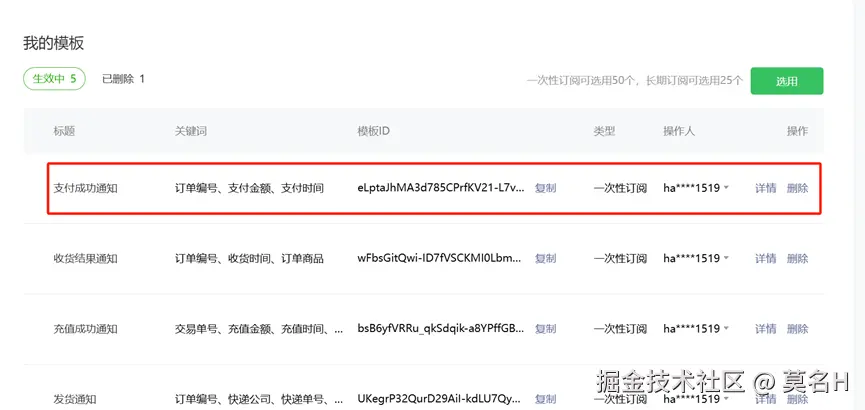This screenshot has height=410, width=865.
Task: Select the 收货结果通知 title text
Action: [x=86, y=258]
